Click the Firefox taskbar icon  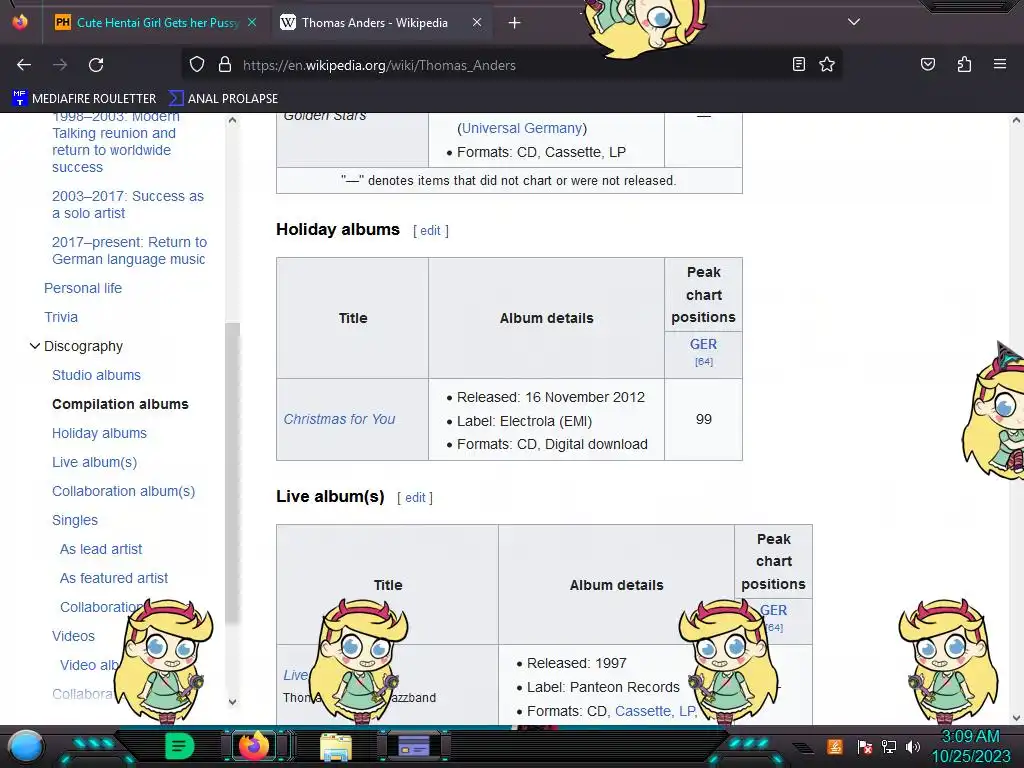tap(253, 746)
